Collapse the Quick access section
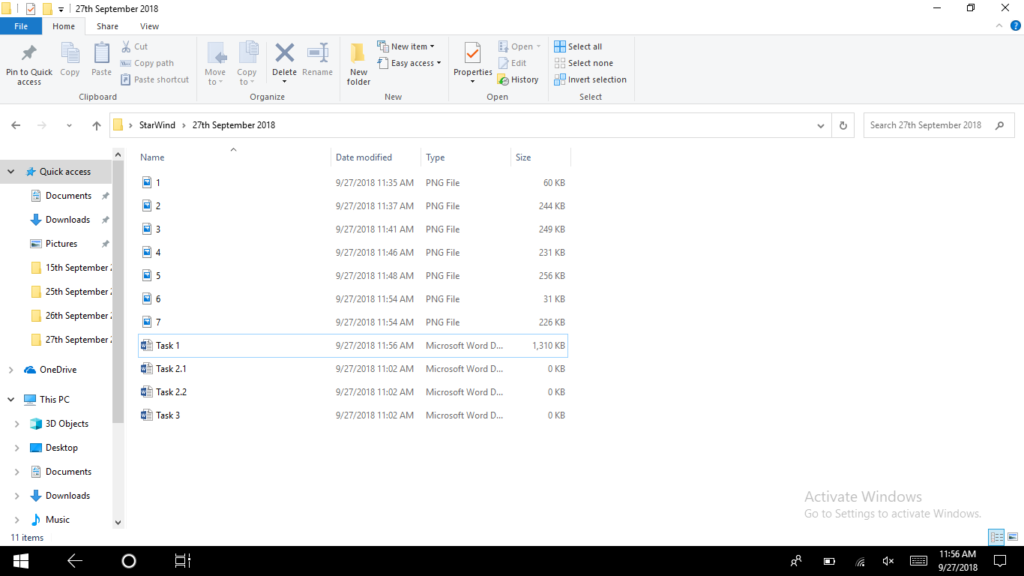The height and width of the screenshot is (576, 1024). click(10, 171)
